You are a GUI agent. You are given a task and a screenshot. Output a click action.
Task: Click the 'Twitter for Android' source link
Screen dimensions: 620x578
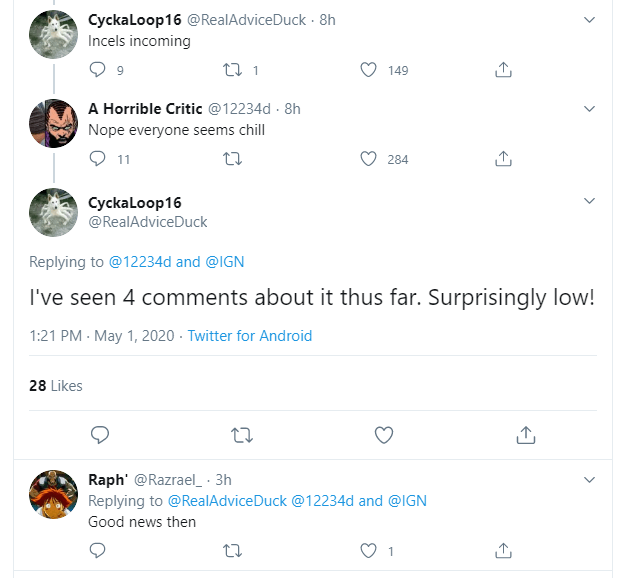point(250,336)
